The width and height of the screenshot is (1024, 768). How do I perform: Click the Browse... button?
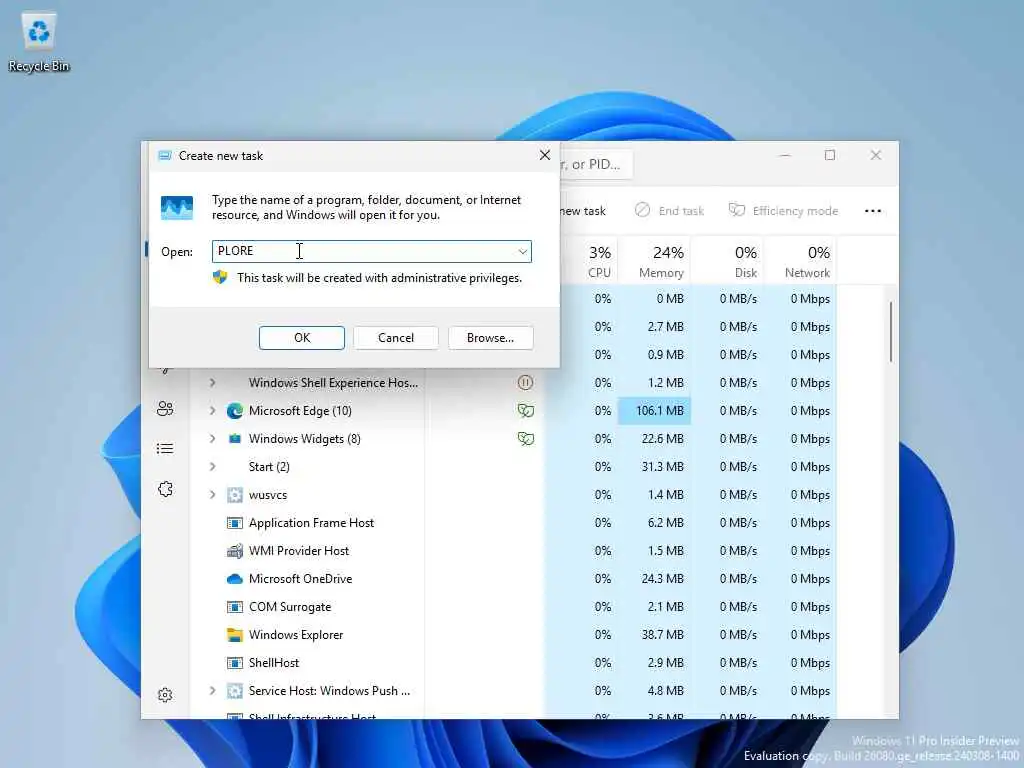(x=490, y=338)
